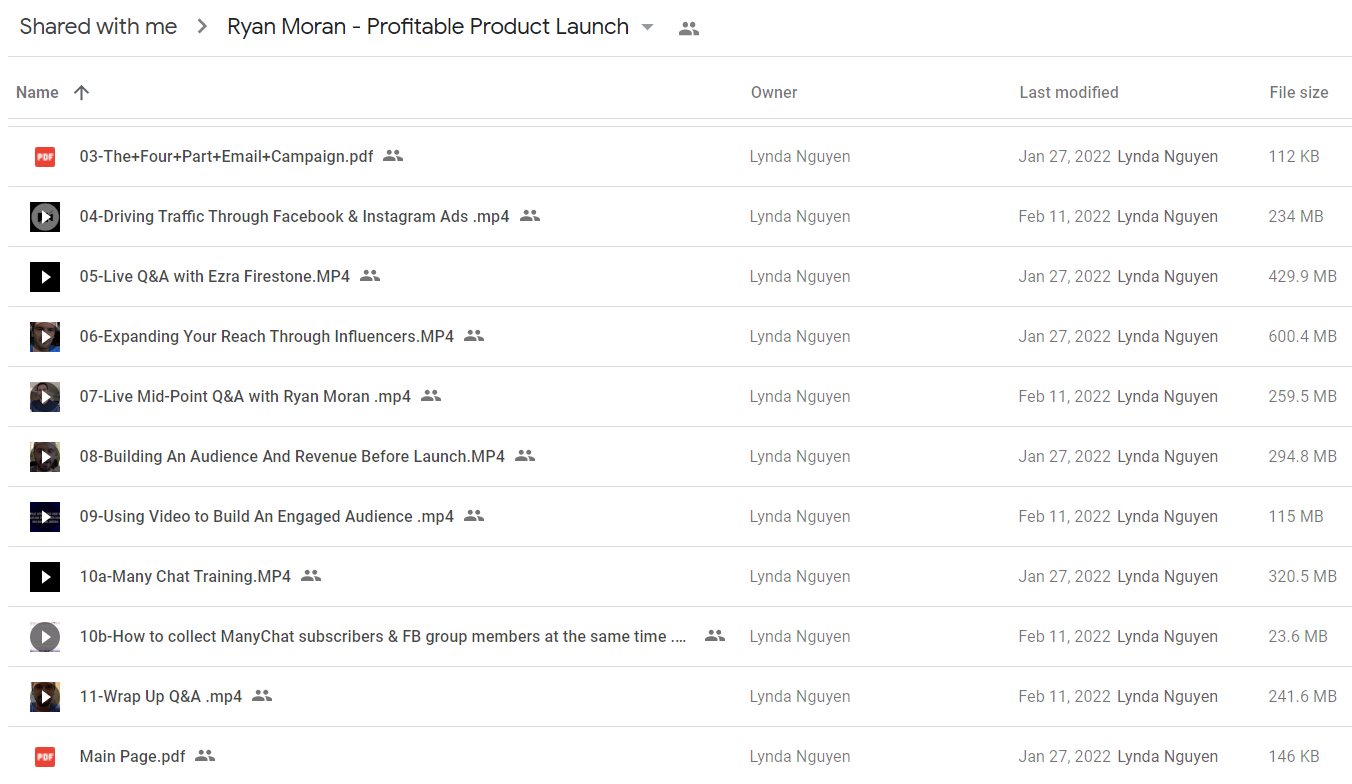Click Jan 27, 2022 date in 10a-Many Chat row

pyautogui.click(x=1065, y=576)
